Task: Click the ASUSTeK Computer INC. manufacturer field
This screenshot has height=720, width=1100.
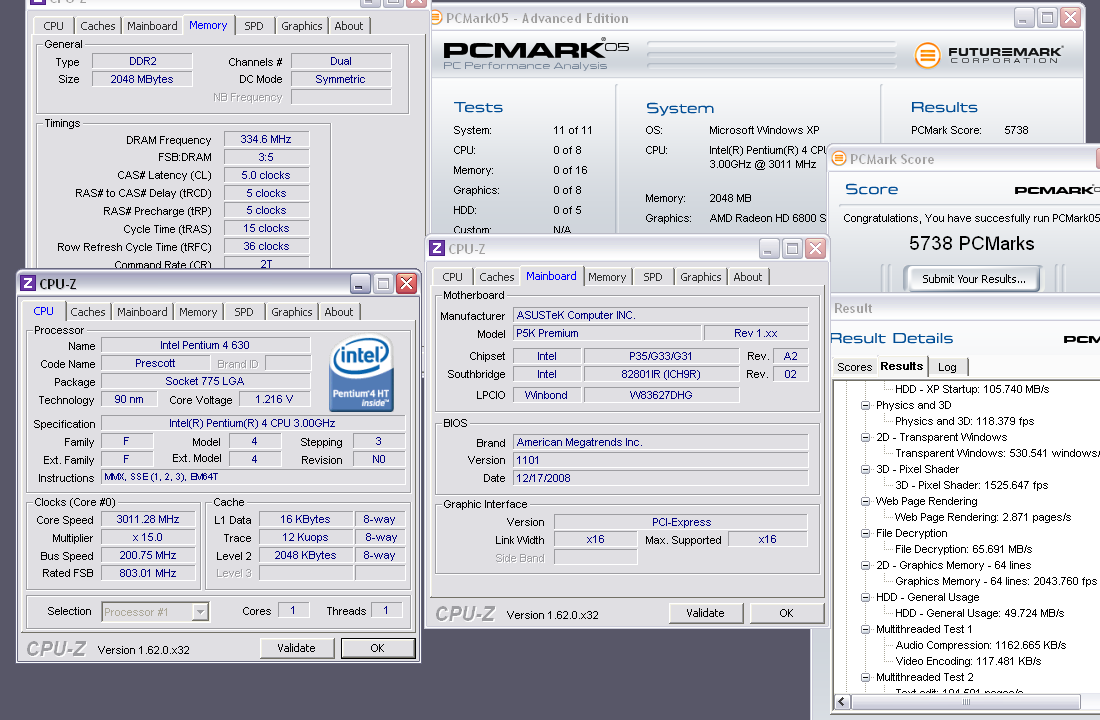Action: (660, 315)
